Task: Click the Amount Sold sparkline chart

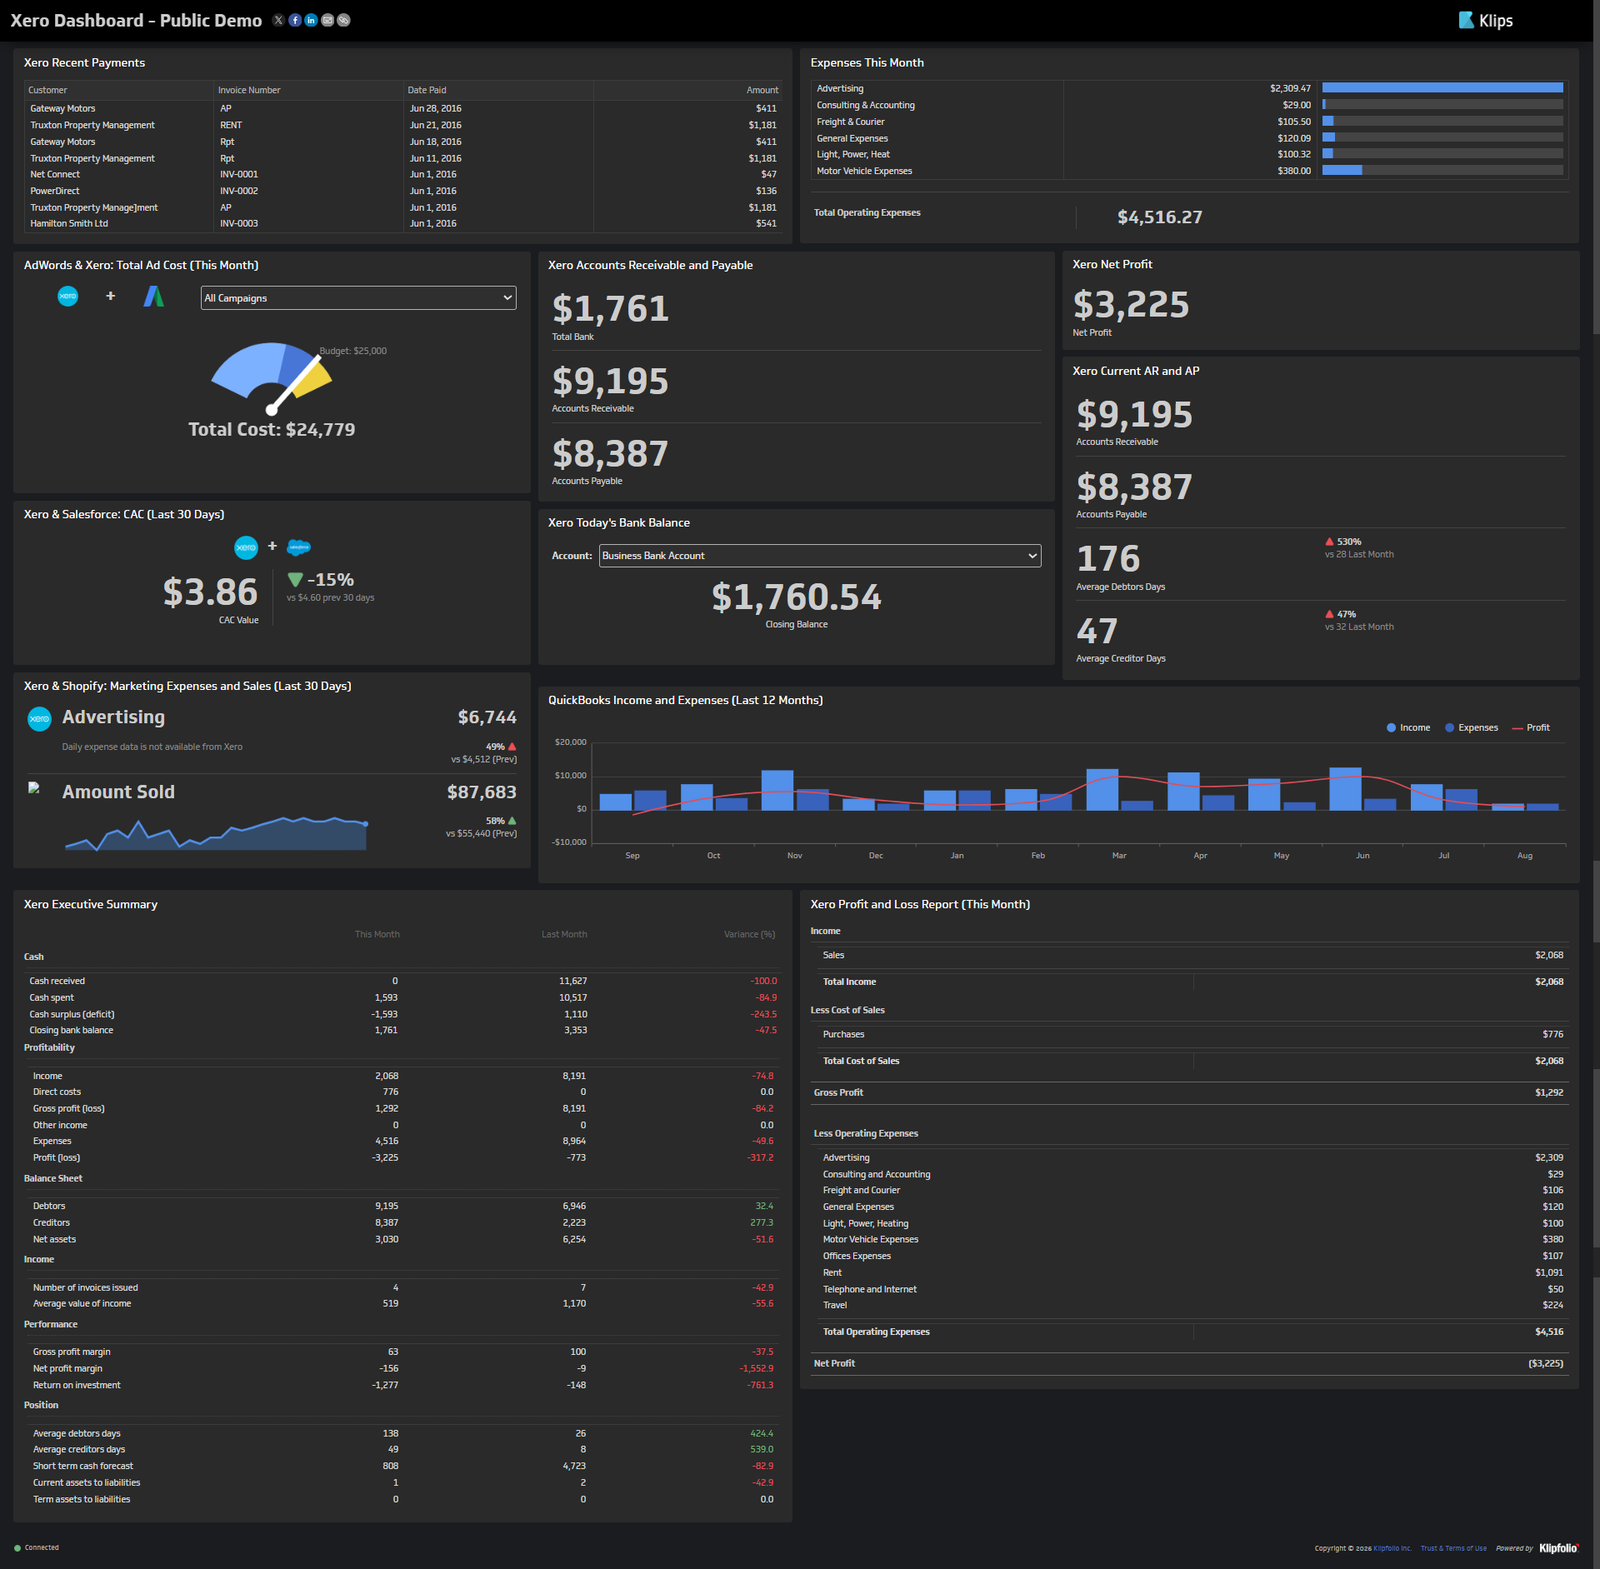Action: point(216,833)
